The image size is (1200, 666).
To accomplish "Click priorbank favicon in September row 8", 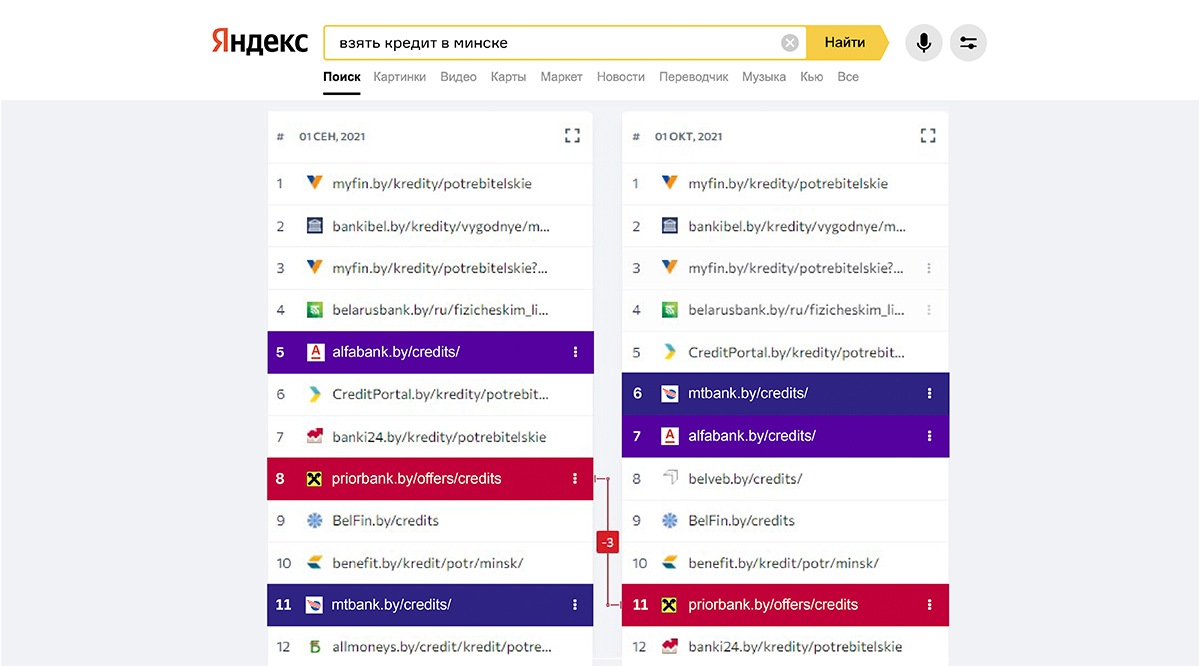I will coord(315,479).
